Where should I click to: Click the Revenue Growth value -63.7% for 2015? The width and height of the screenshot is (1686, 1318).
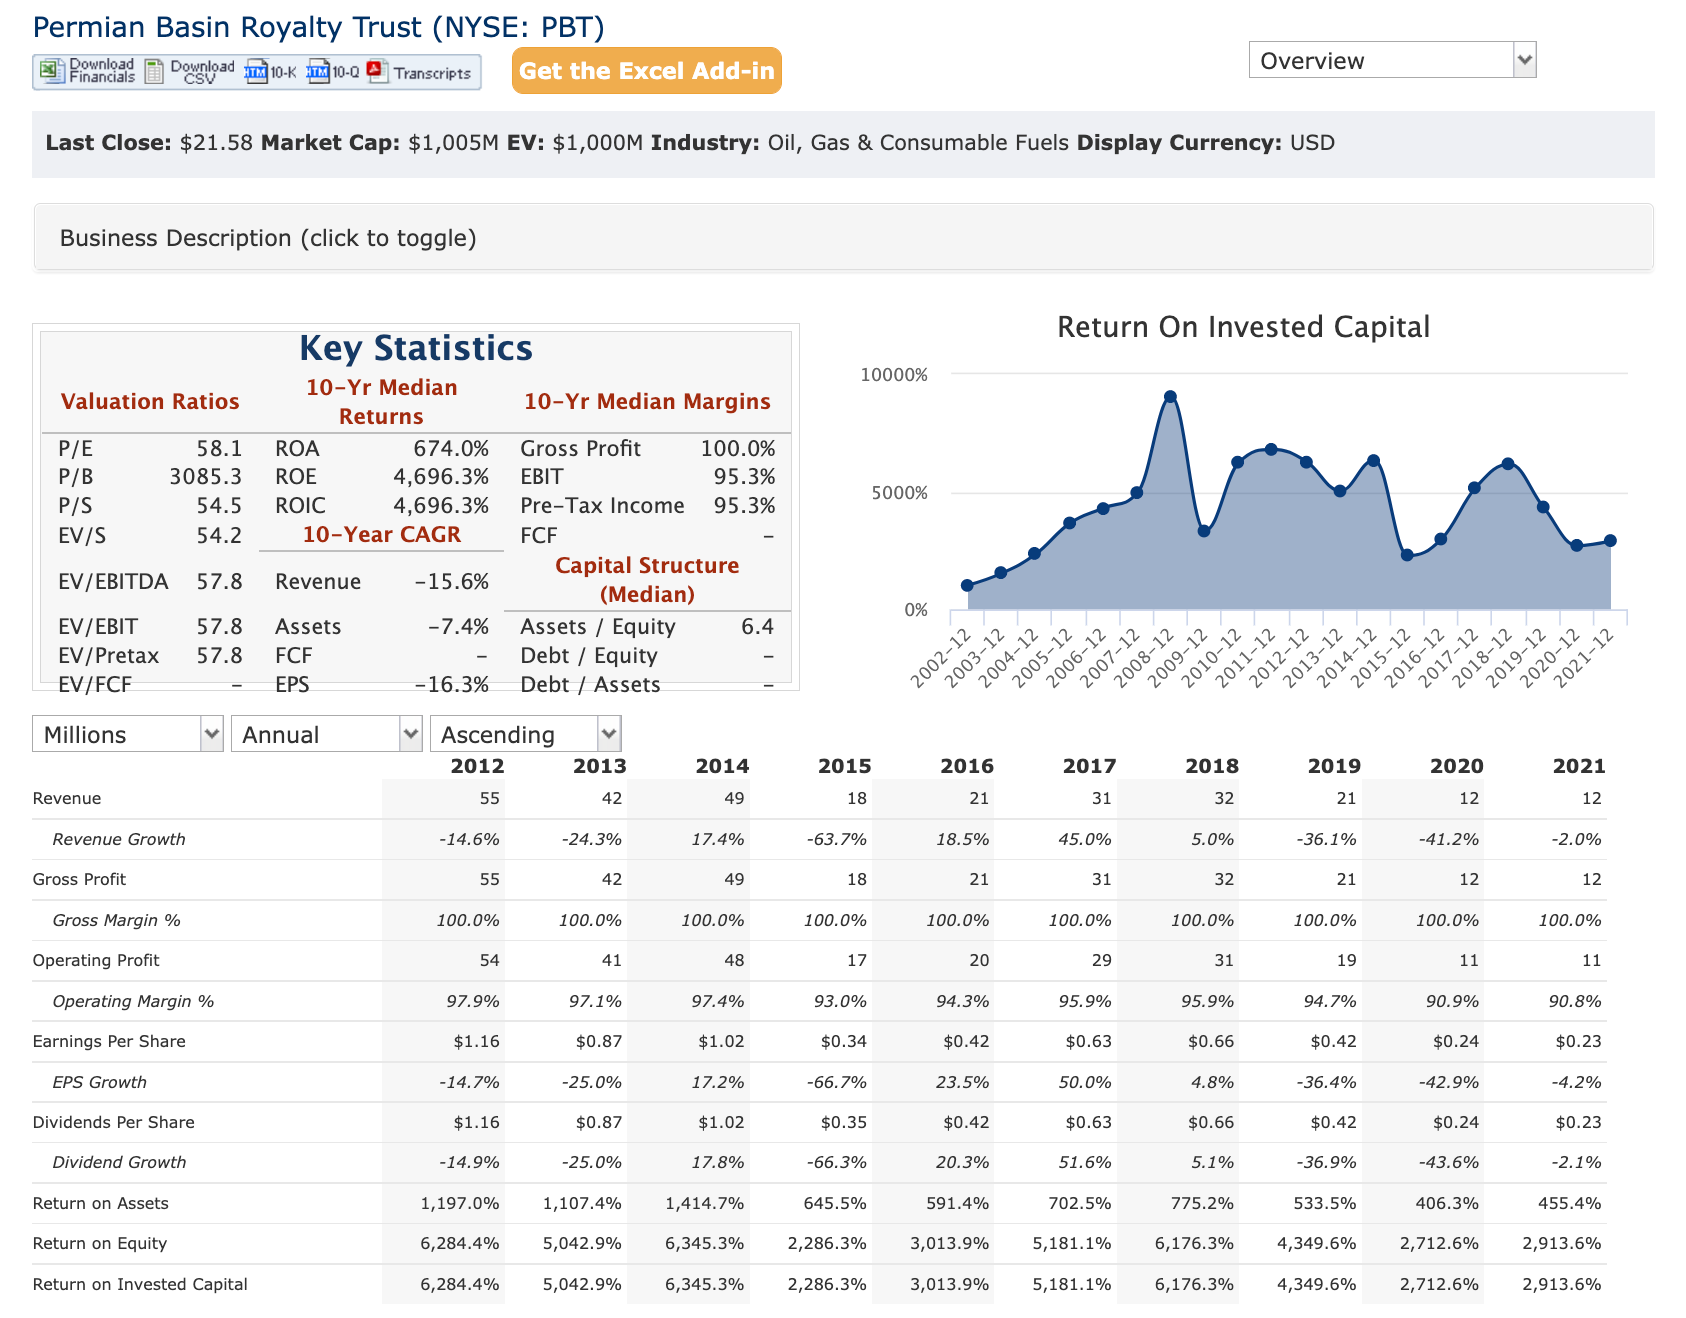point(836,839)
